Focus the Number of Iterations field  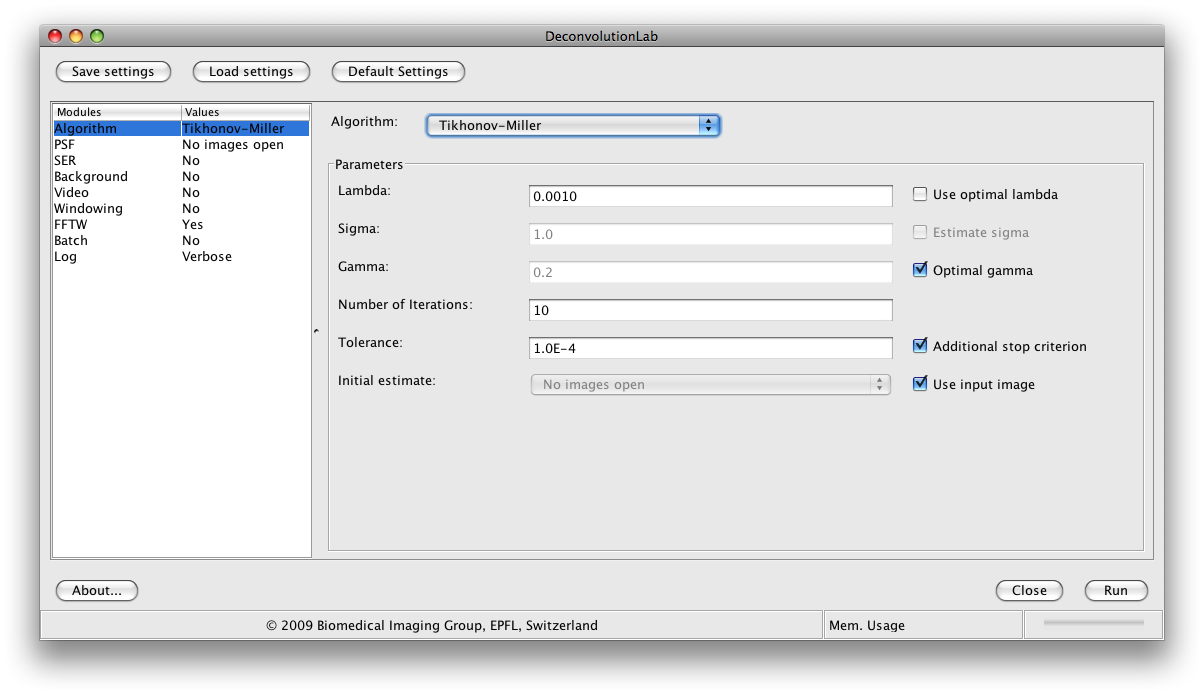point(710,310)
